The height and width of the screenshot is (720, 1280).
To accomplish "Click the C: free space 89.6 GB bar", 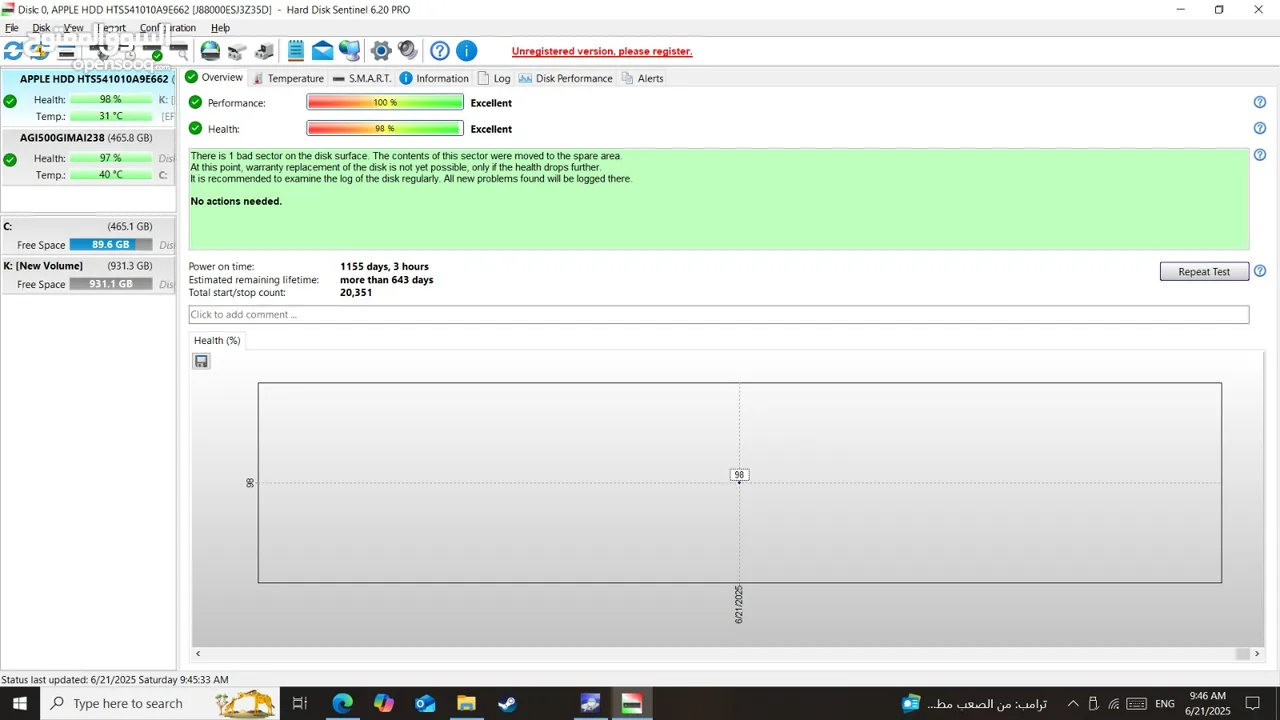I will pyautogui.click(x=111, y=245).
